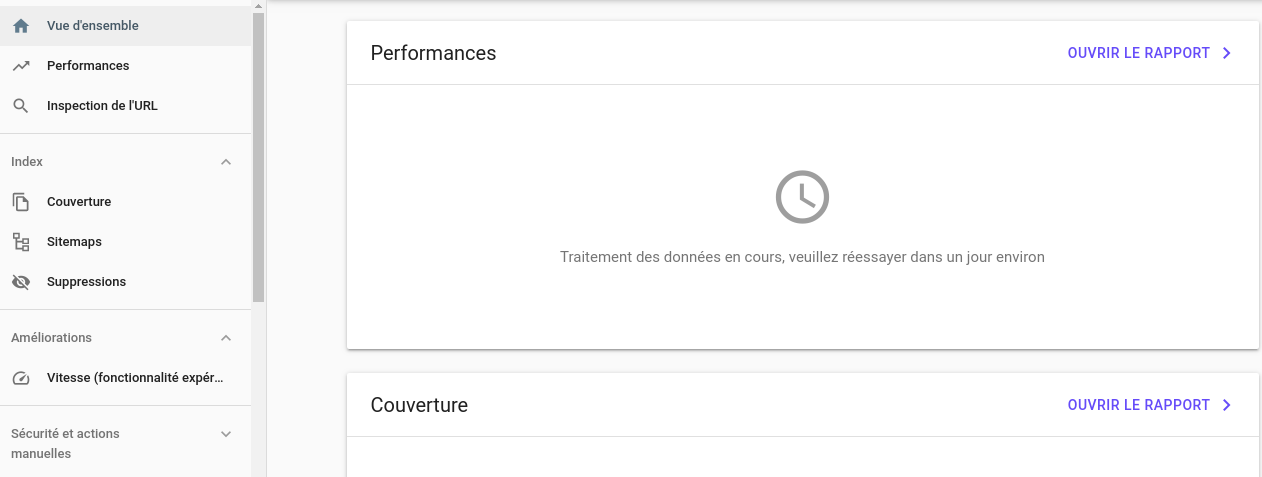Collapse the Index section chevron
The width and height of the screenshot is (1262, 477).
pos(226,162)
